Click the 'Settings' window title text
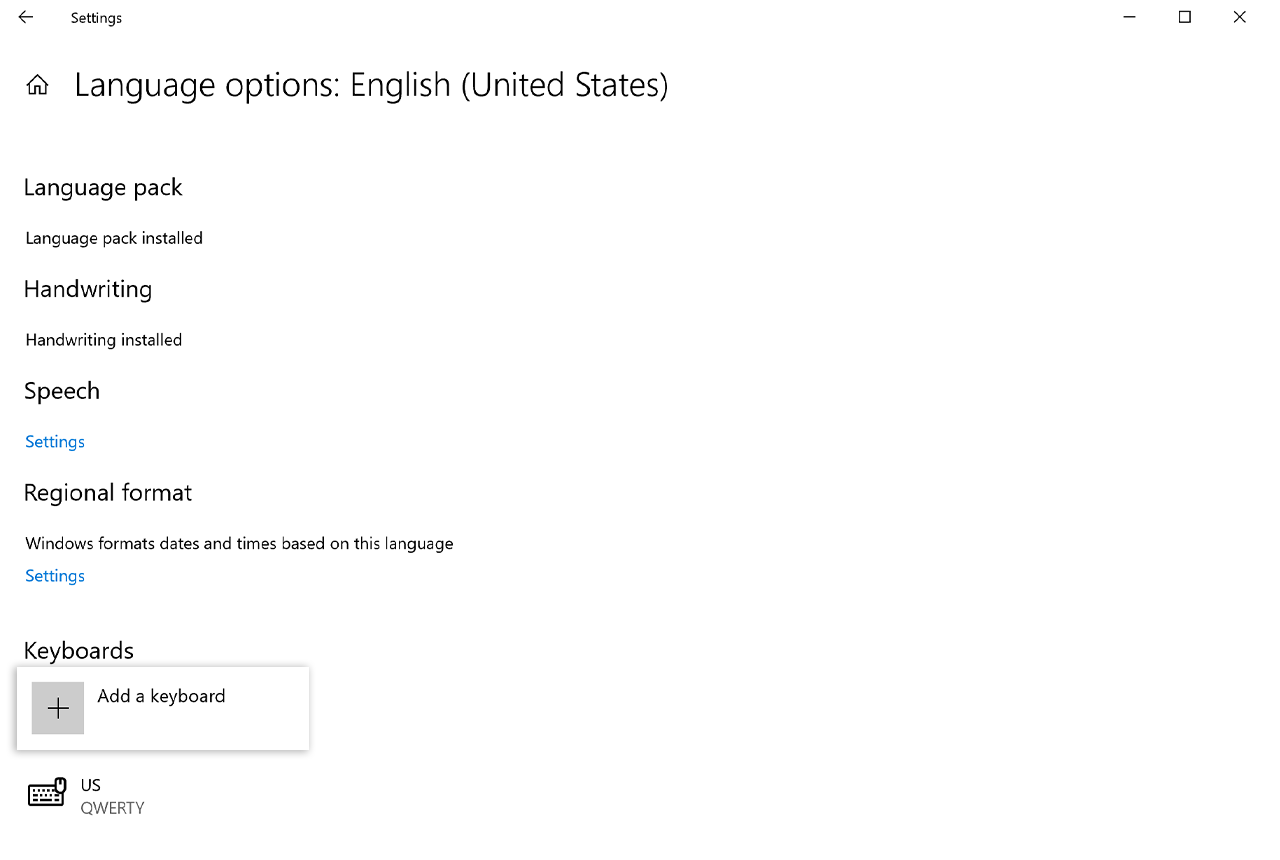The height and width of the screenshot is (860, 1280). pos(96,18)
